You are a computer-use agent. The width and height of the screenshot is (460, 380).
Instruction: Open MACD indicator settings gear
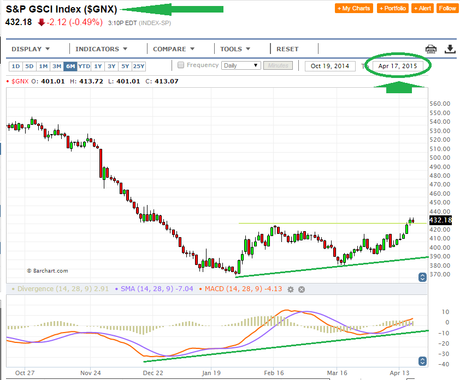point(291,289)
